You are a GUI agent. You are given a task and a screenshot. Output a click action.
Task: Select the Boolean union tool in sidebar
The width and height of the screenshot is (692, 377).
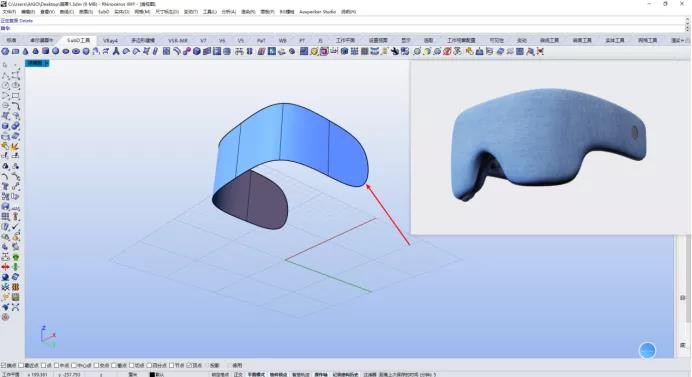click(x=15, y=126)
